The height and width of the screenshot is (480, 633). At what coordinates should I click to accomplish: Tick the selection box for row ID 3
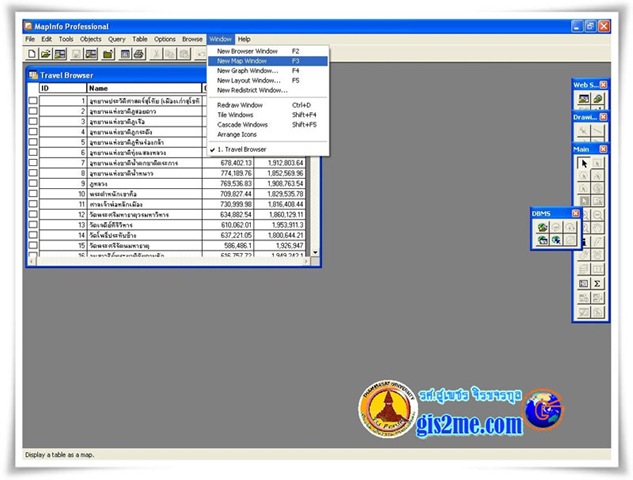[x=33, y=121]
